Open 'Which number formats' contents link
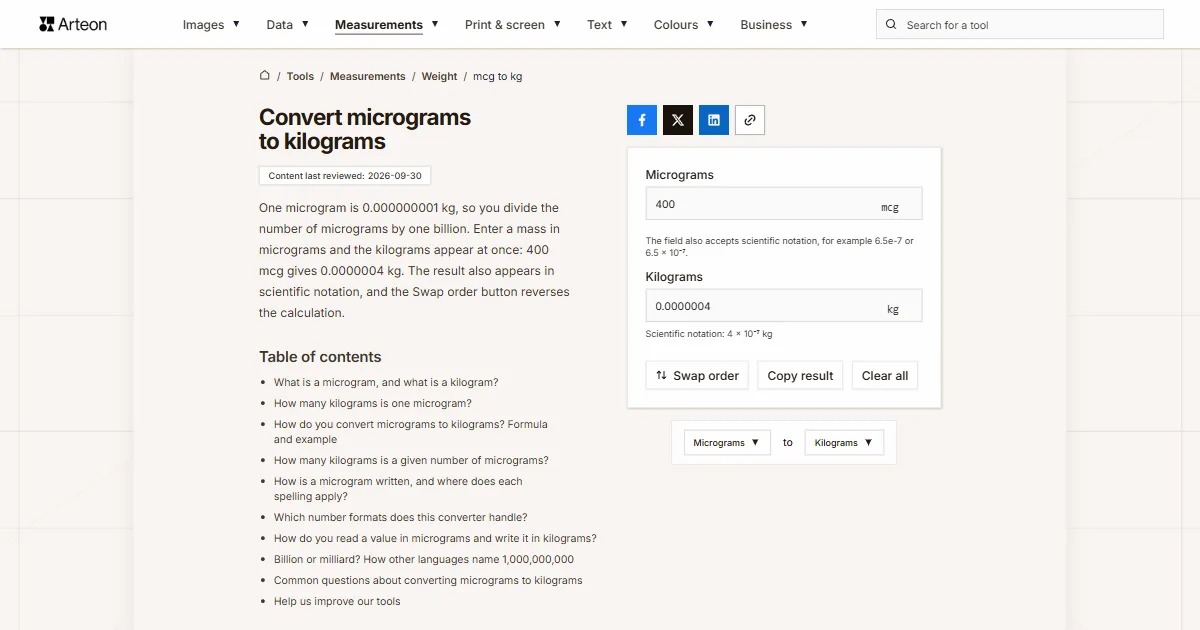 (400, 517)
